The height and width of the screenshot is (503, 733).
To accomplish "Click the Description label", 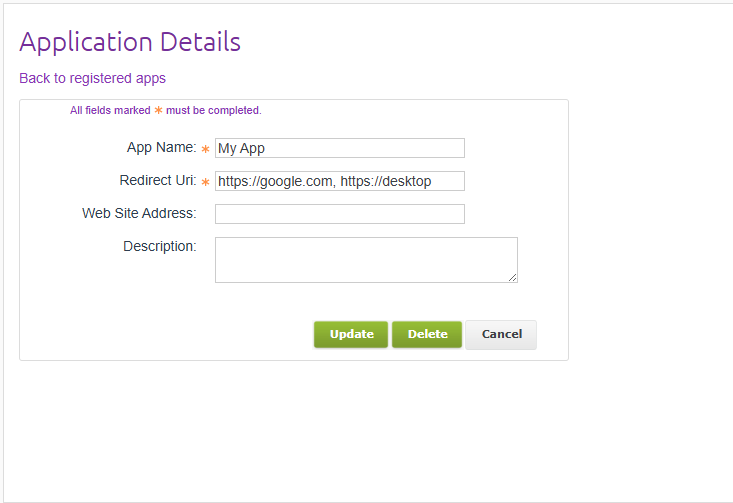I will (160, 246).
